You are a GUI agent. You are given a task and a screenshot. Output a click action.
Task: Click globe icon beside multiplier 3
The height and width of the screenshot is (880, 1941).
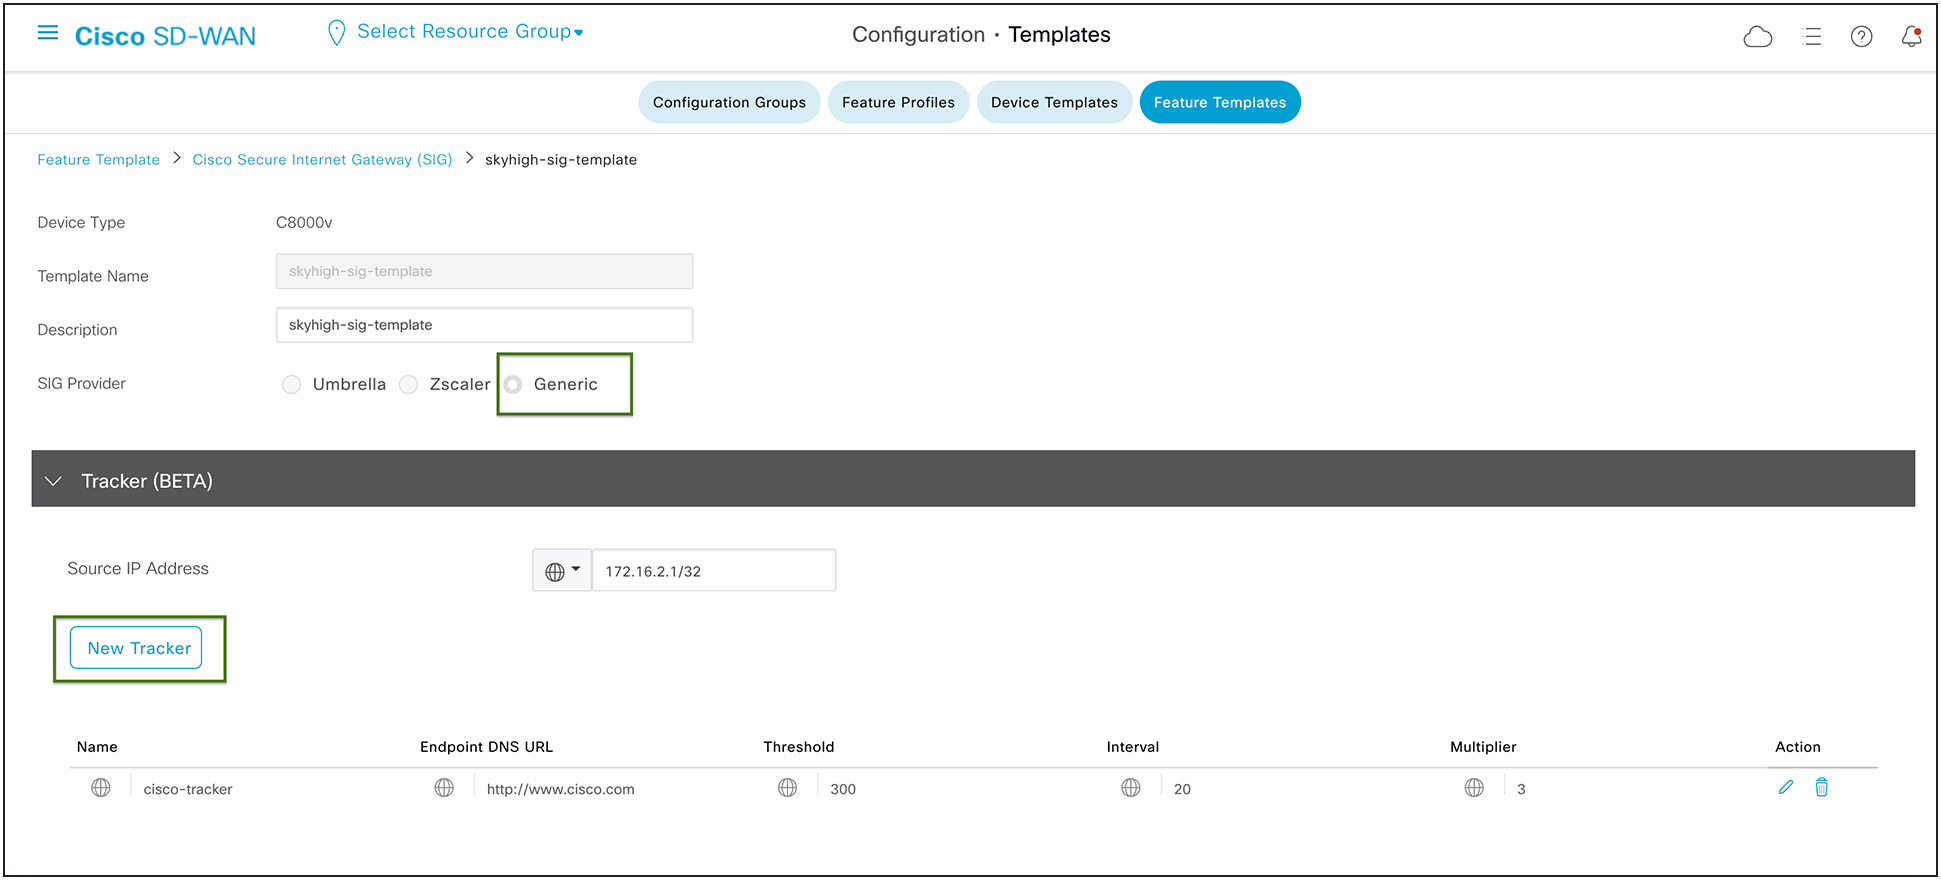[x=1474, y=788]
